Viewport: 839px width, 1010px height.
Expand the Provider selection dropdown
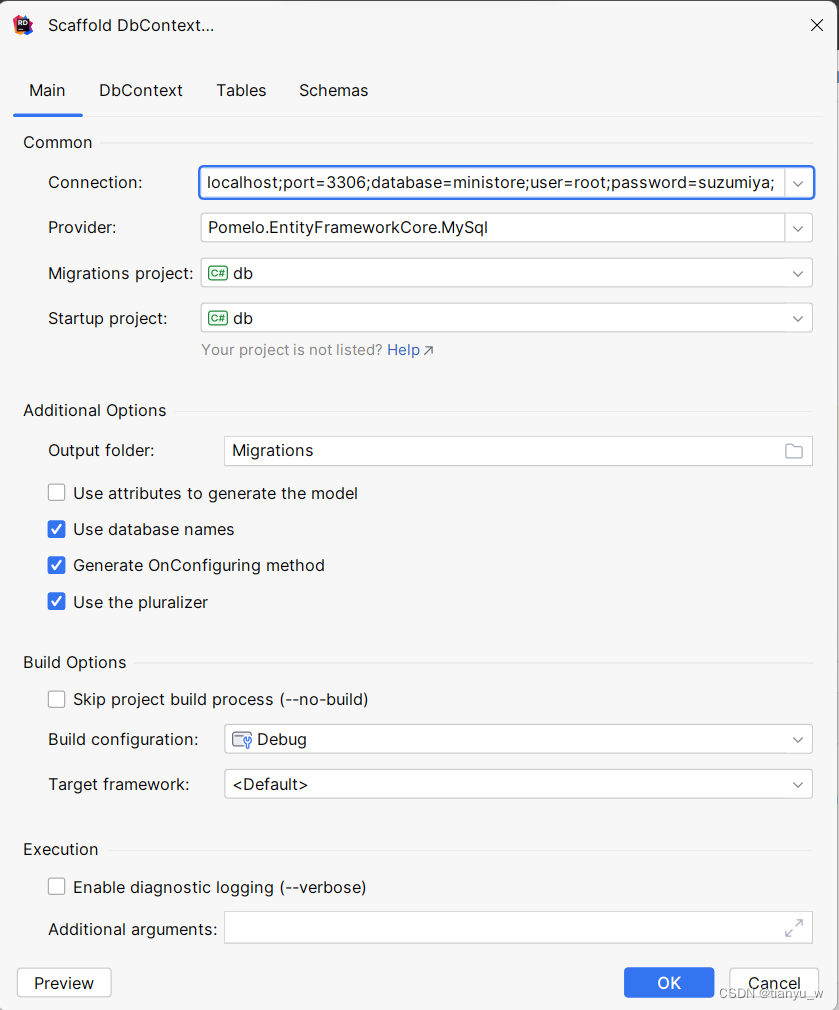point(798,227)
